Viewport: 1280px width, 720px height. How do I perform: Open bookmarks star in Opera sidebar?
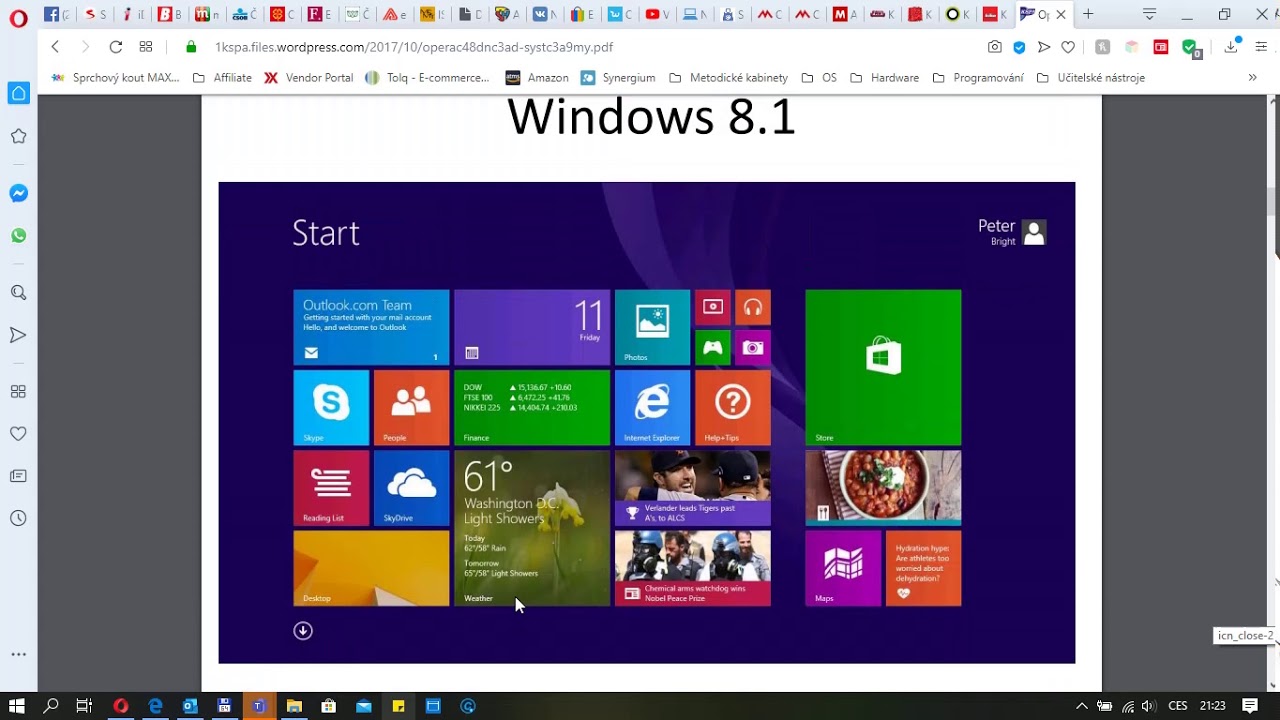point(18,136)
